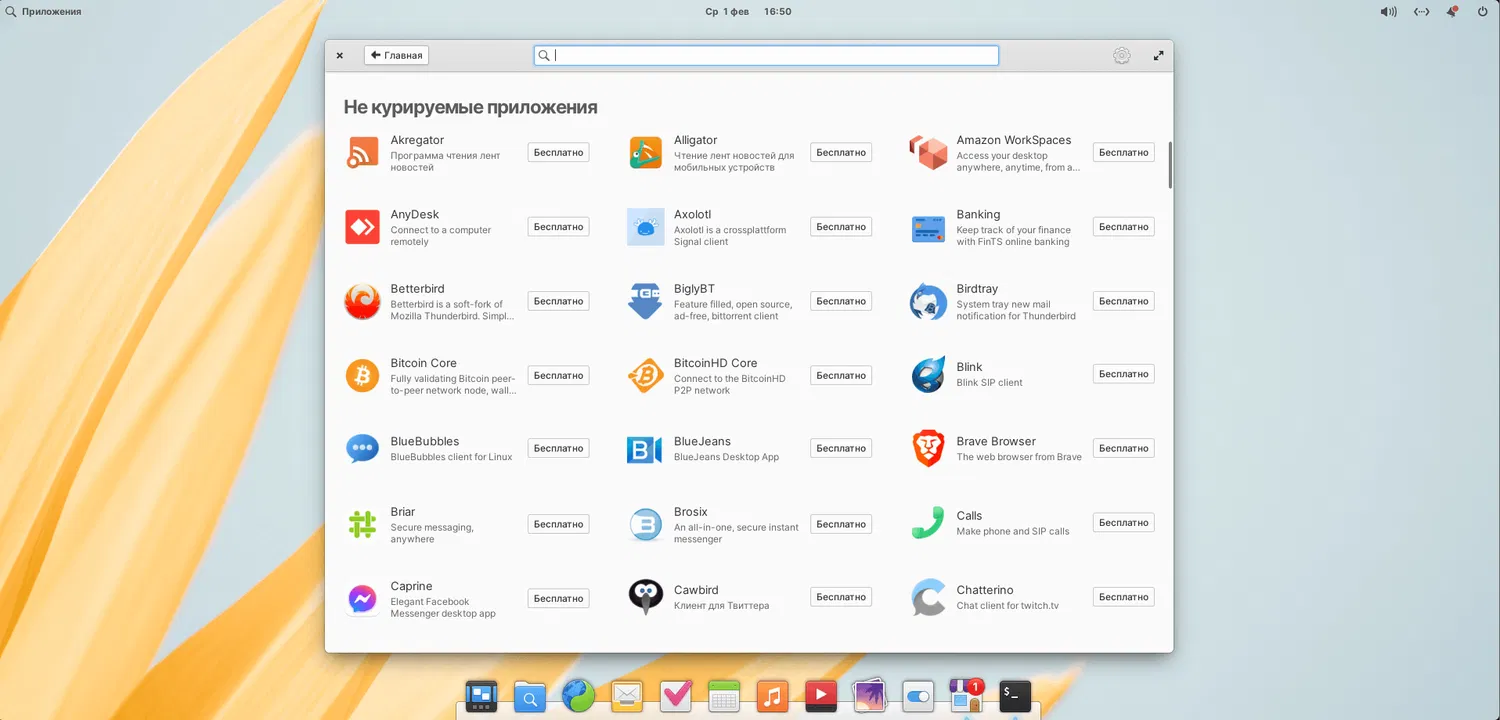
Task: Click the Axolotl app icon
Action: 645,227
